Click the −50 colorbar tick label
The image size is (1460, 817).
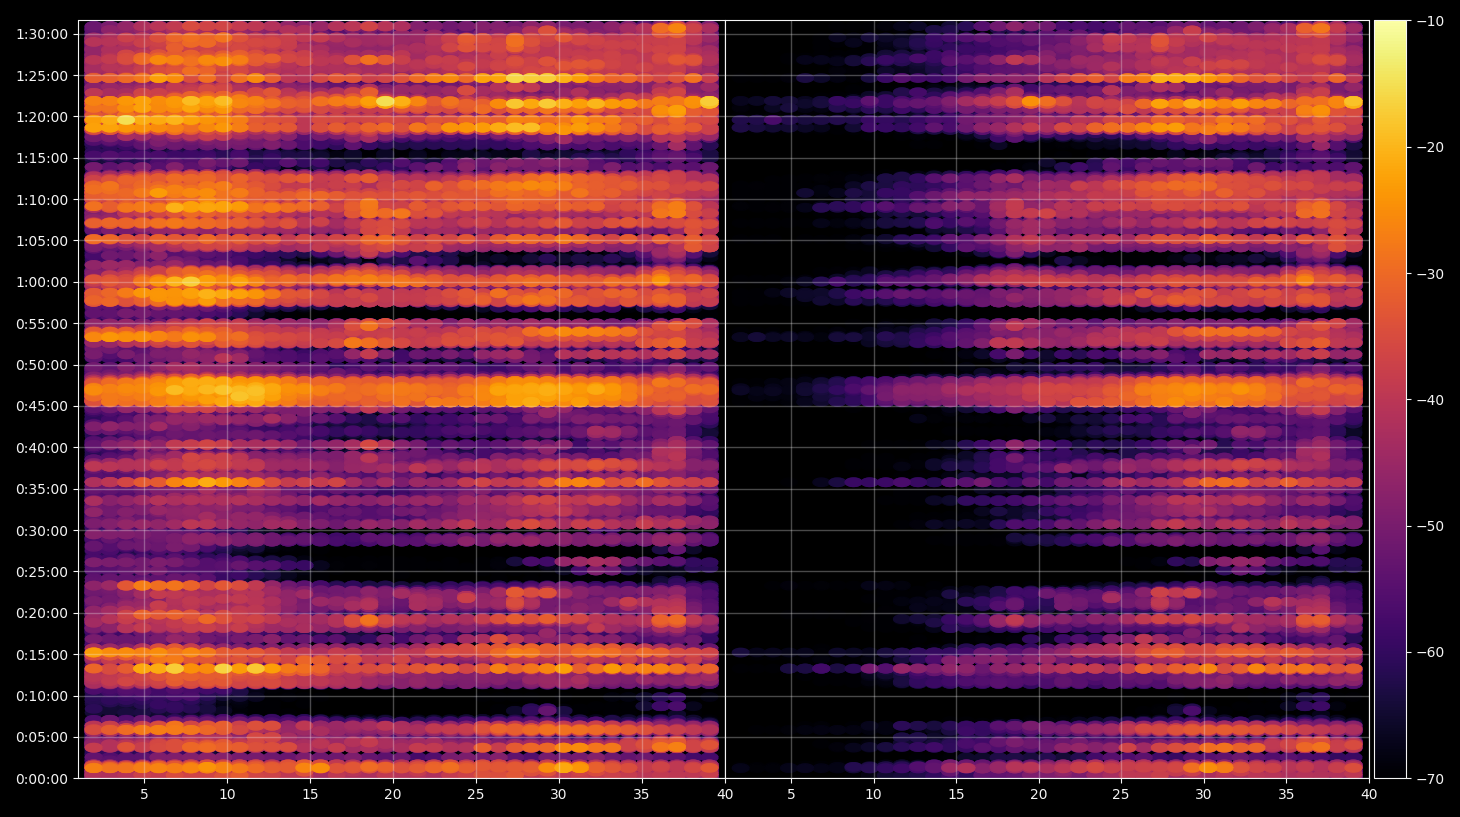pos(1430,526)
